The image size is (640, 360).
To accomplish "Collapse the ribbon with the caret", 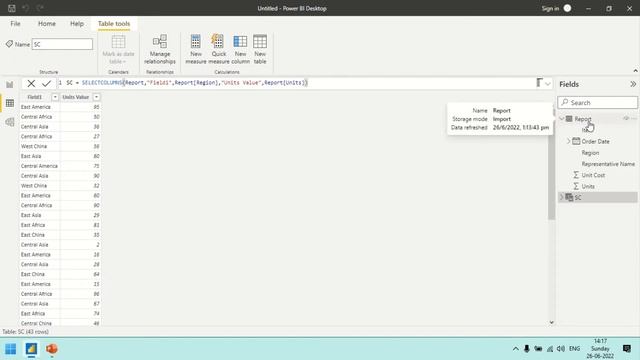I will (635, 71).
